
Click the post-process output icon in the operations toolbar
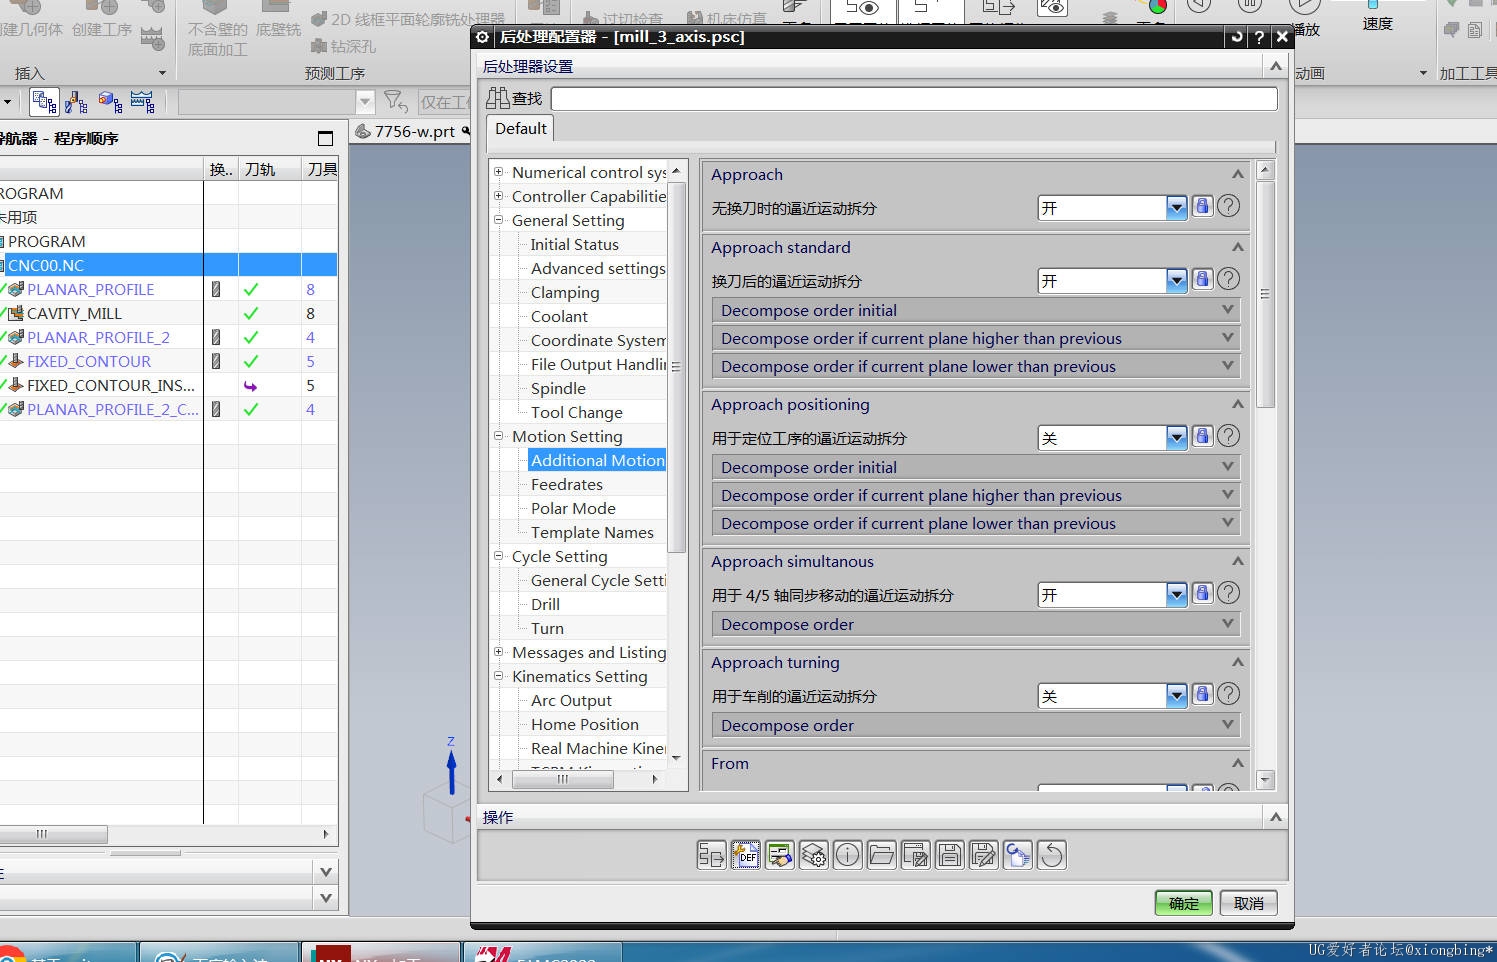[711, 855]
